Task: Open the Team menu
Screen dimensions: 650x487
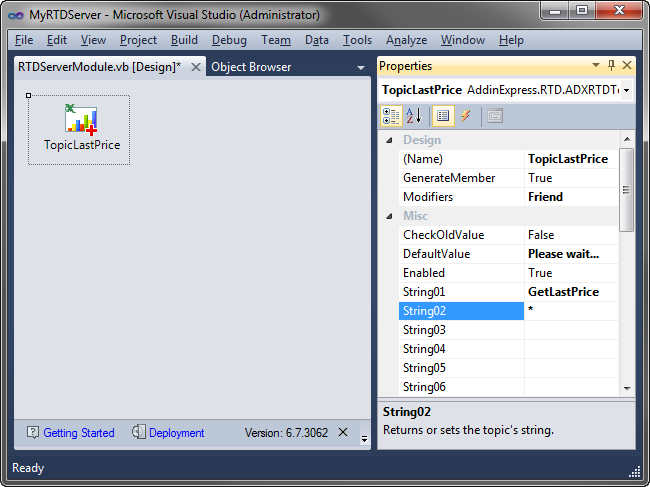Action: [x=276, y=40]
